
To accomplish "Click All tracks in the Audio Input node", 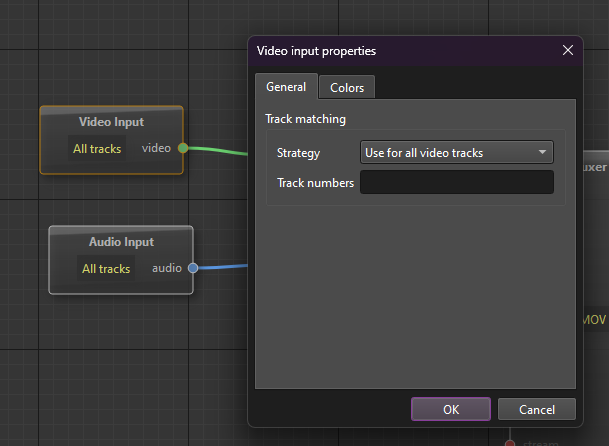I will tap(106, 269).
